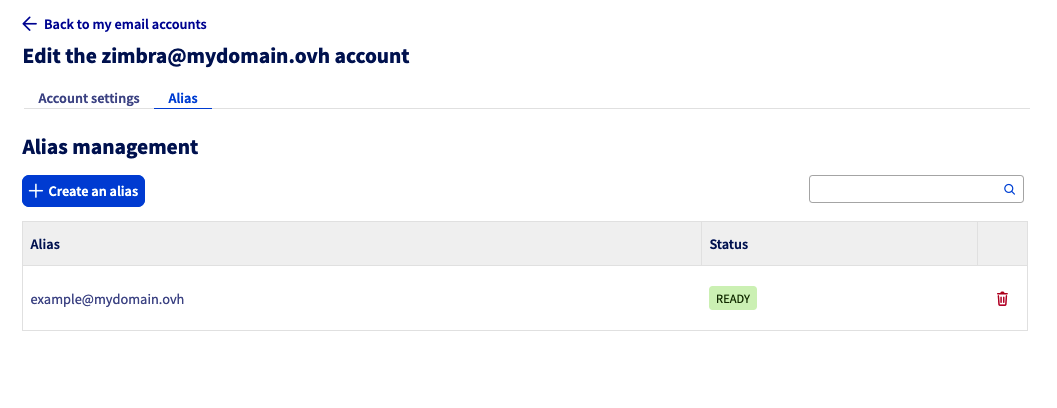Screen dimensions: 1057x408
Task: Click the back arrow icon
Action: pyautogui.click(x=29, y=24)
